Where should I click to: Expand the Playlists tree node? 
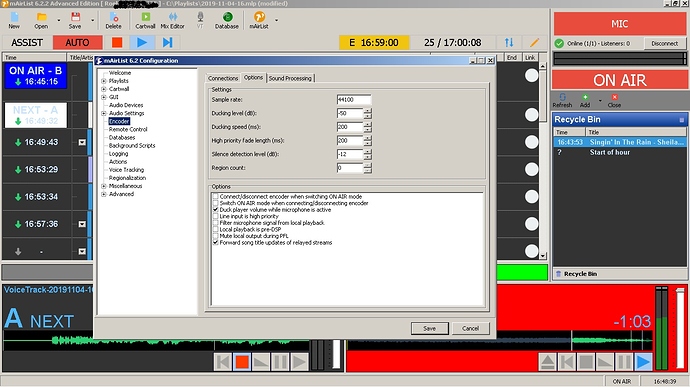coord(104,81)
